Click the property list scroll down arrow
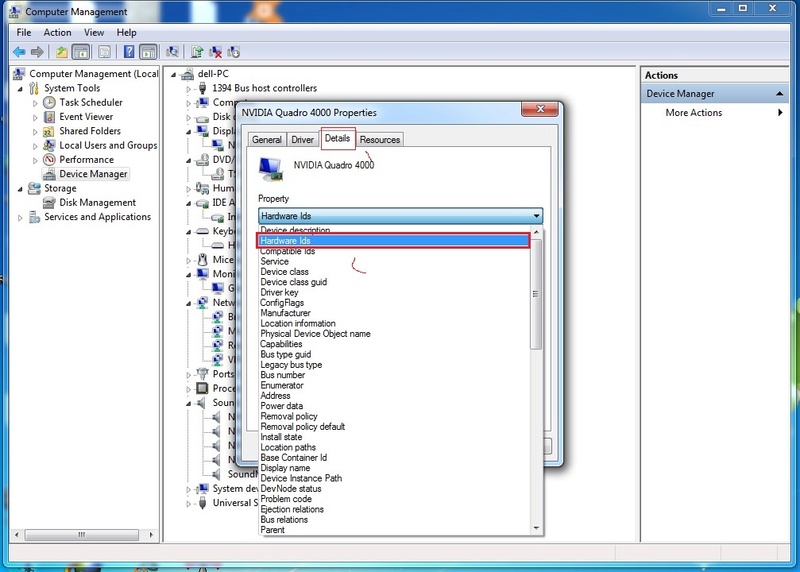The image size is (800, 572). pyautogui.click(x=536, y=528)
